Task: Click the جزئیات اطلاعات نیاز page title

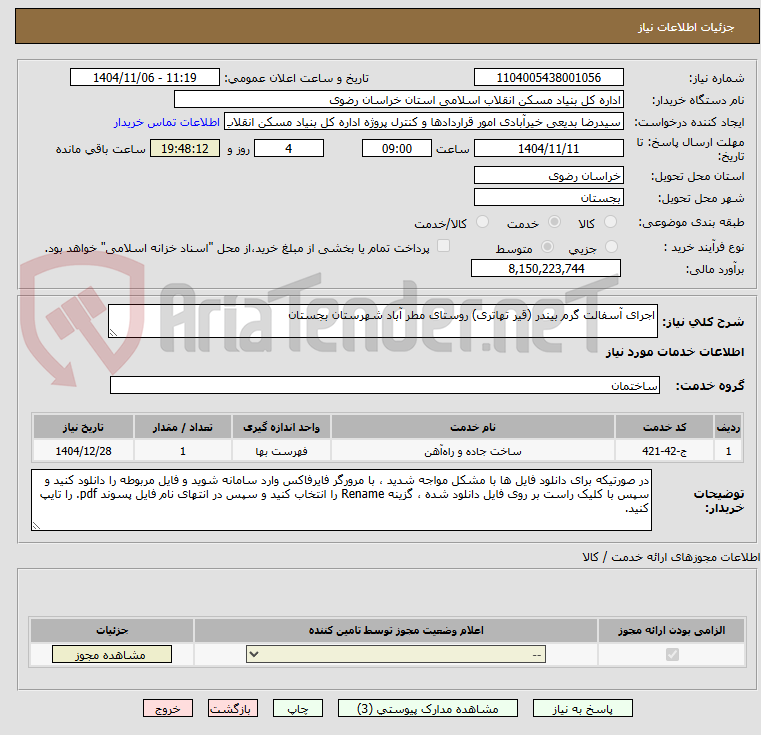Action: pos(686,27)
